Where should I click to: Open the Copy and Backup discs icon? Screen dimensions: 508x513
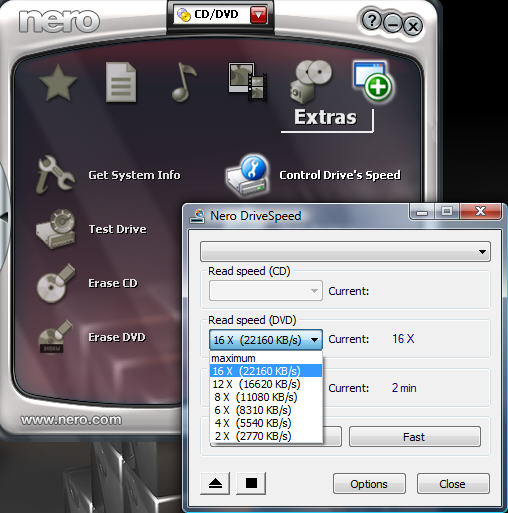pos(311,81)
